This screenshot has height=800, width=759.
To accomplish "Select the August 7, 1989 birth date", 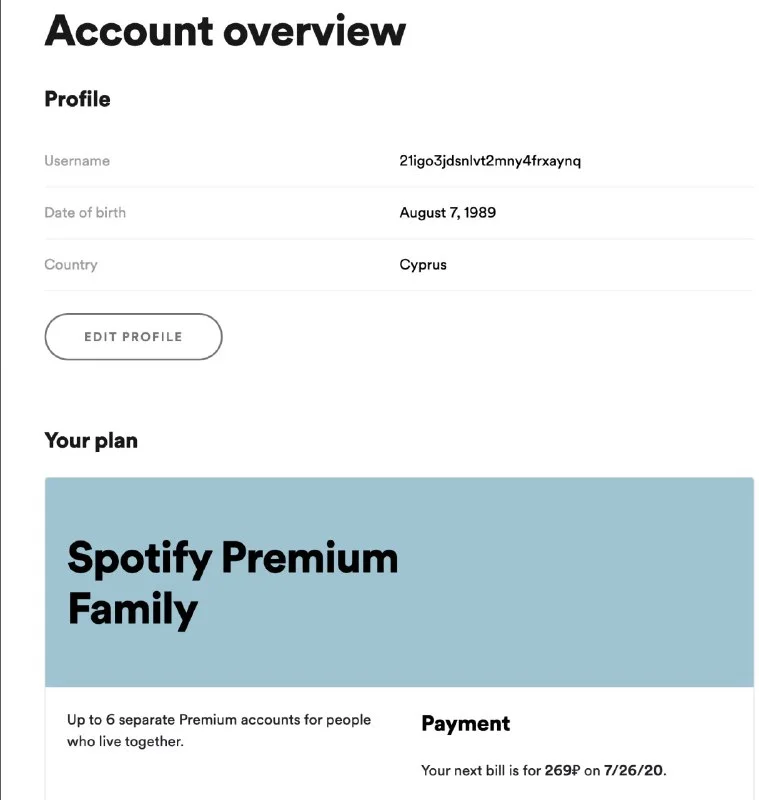I will tap(447, 213).
